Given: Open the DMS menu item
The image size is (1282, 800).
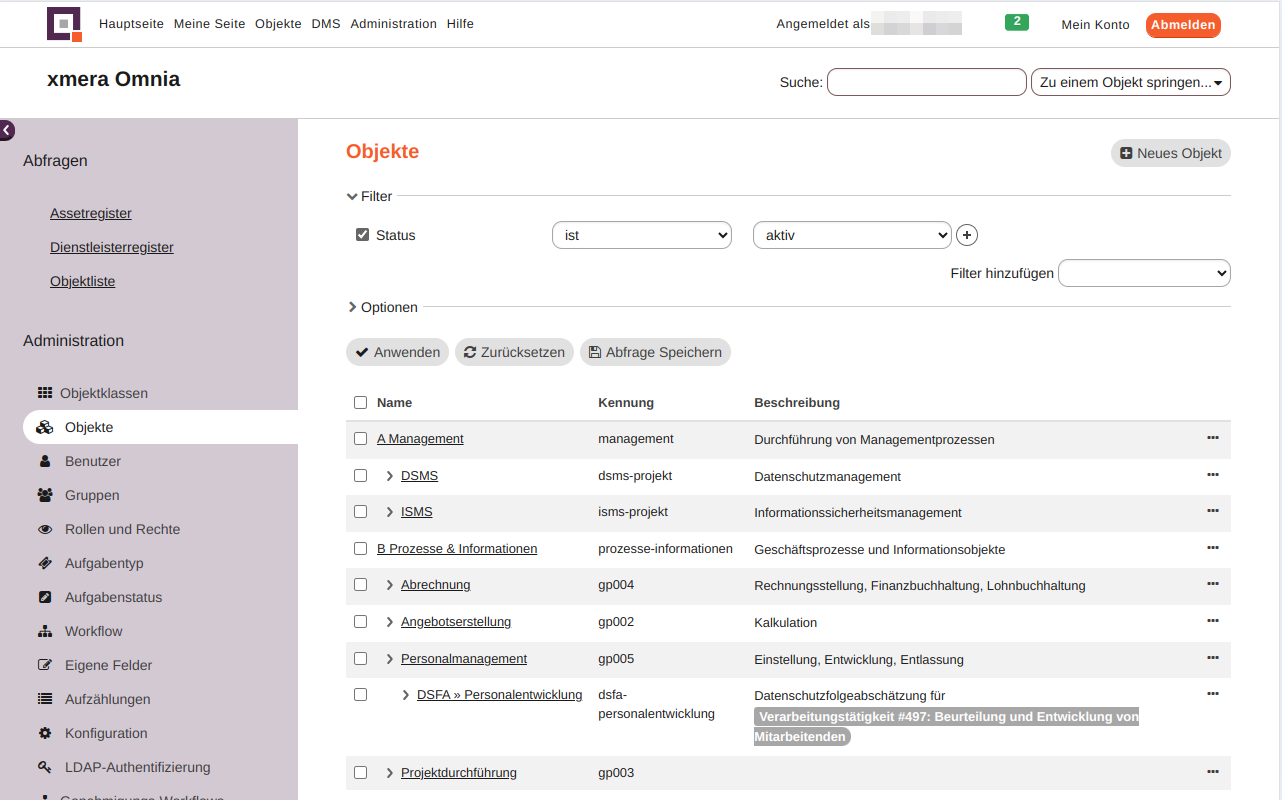Looking at the screenshot, I should [x=325, y=24].
